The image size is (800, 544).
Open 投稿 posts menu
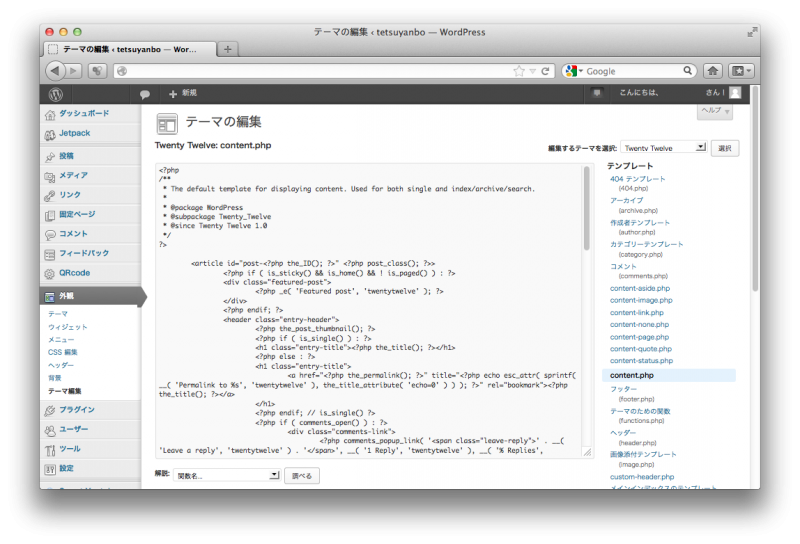pos(66,156)
